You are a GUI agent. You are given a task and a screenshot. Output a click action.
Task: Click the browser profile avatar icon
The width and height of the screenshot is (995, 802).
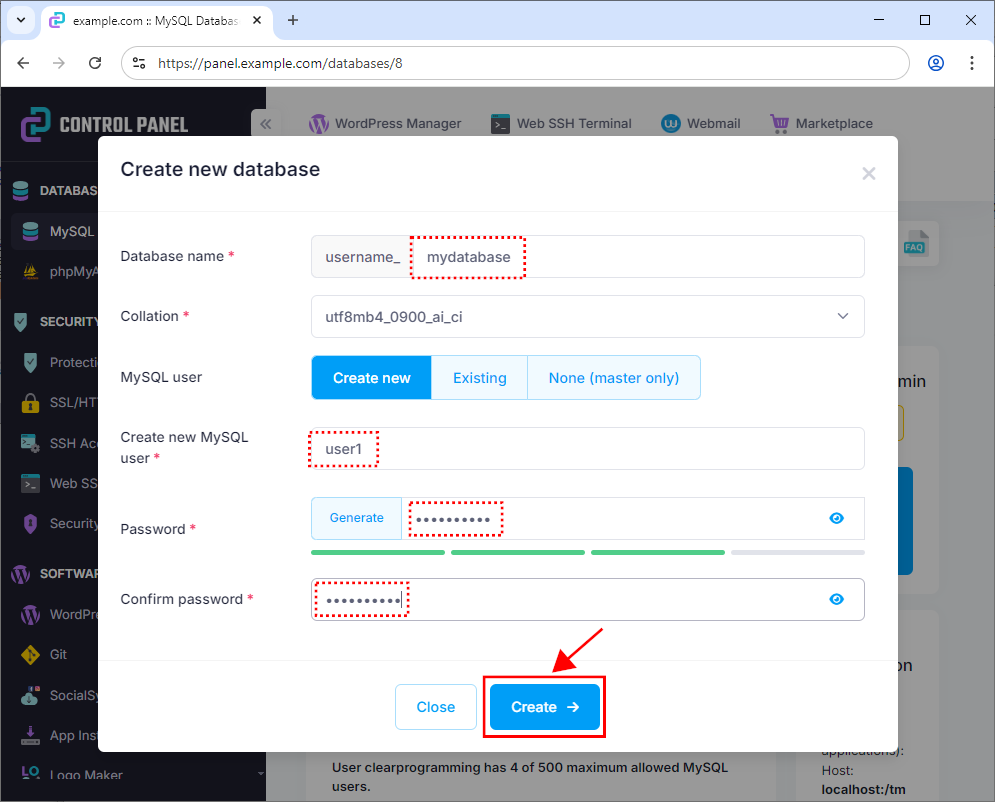(936, 63)
